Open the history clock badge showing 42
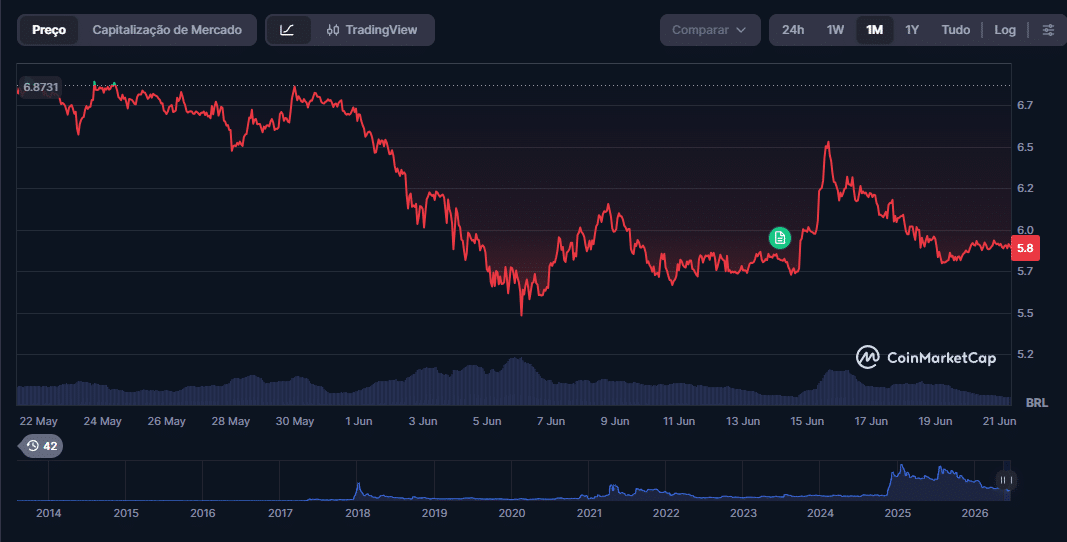The image size is (1067, 542). coord(42,446)
